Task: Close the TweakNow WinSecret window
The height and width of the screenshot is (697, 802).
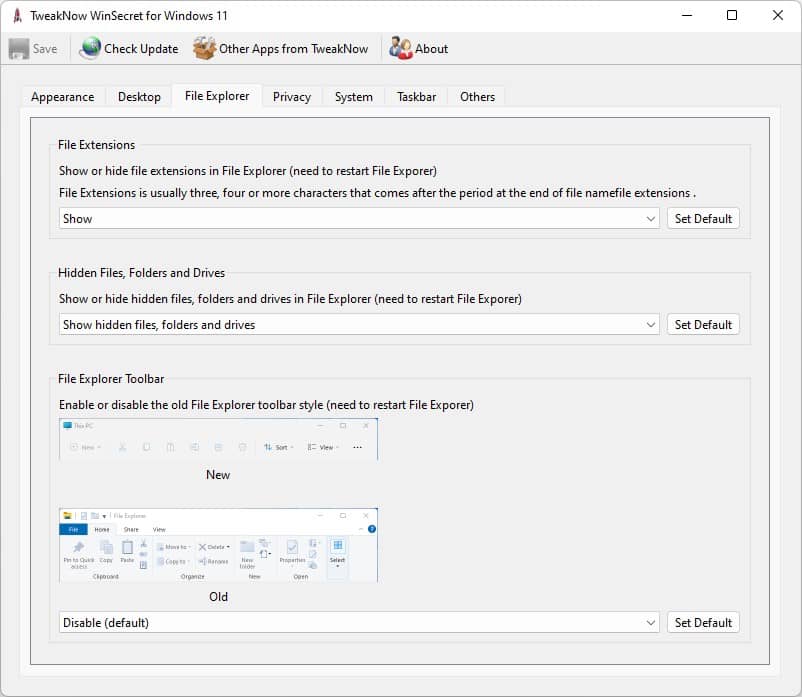Action: [777, 15]
